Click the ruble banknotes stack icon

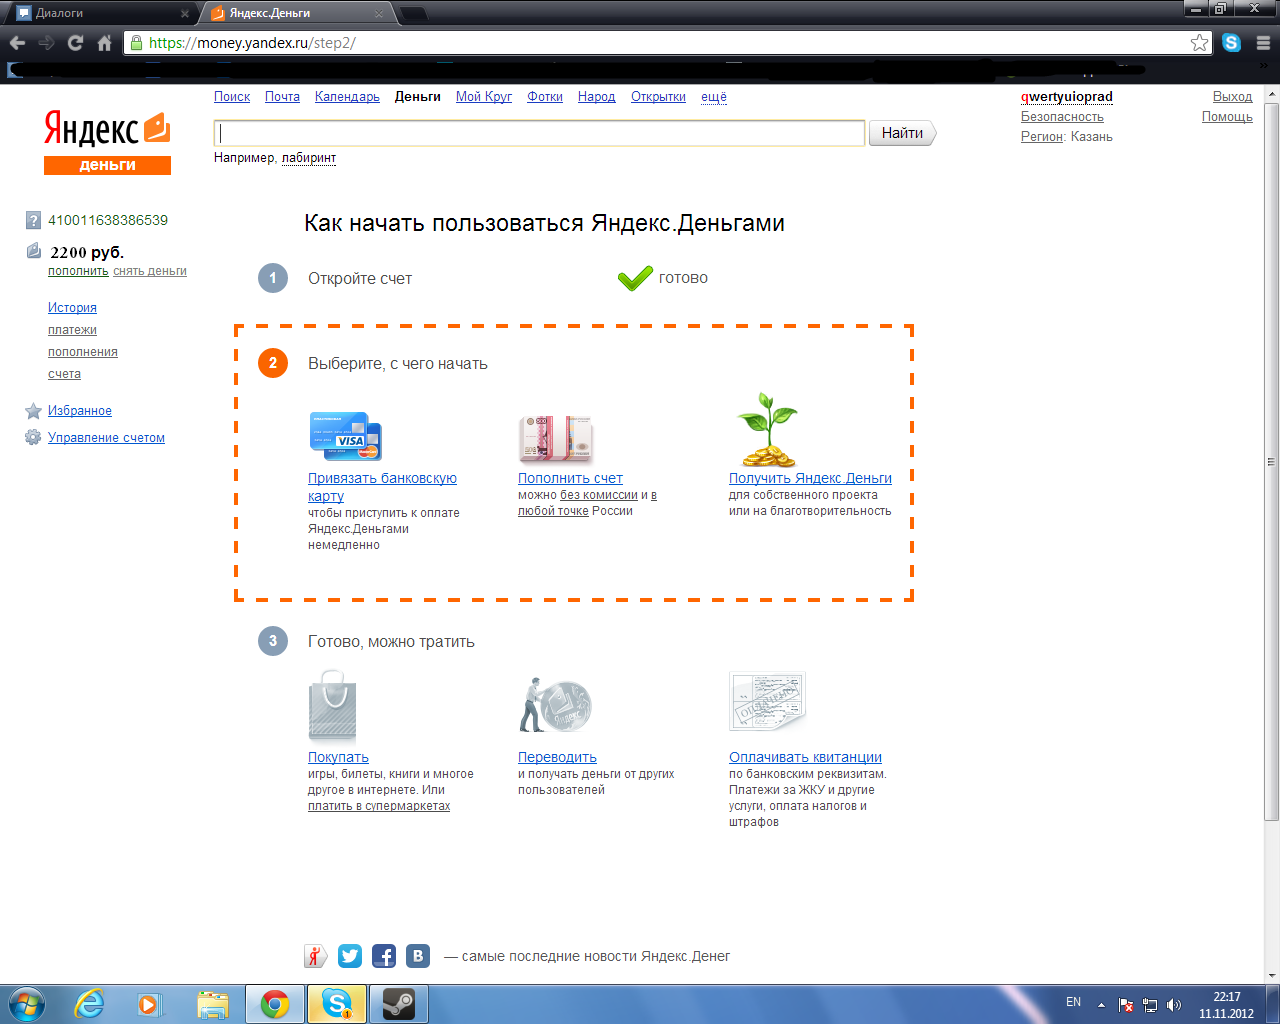coord(556,438)
